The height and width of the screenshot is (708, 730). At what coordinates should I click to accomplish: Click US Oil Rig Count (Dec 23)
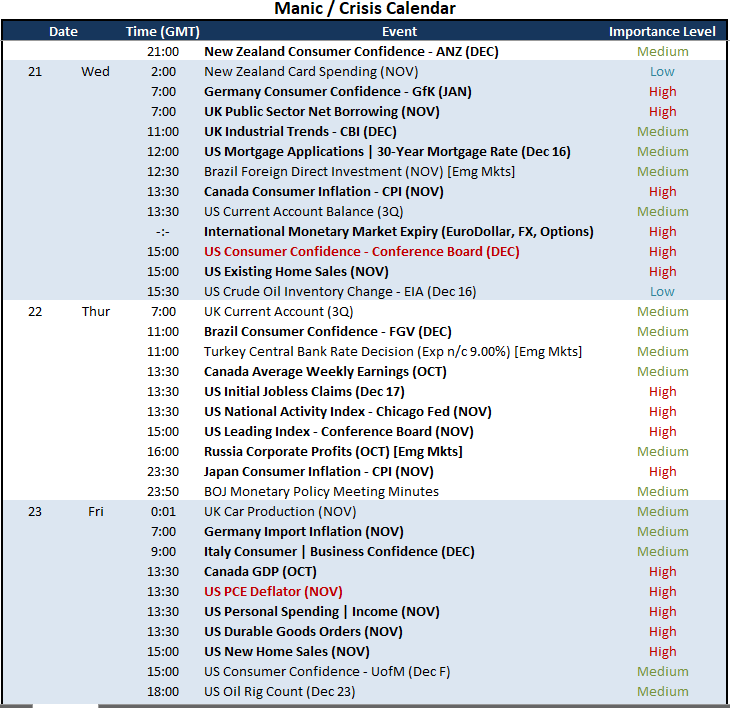coord(279,692)
